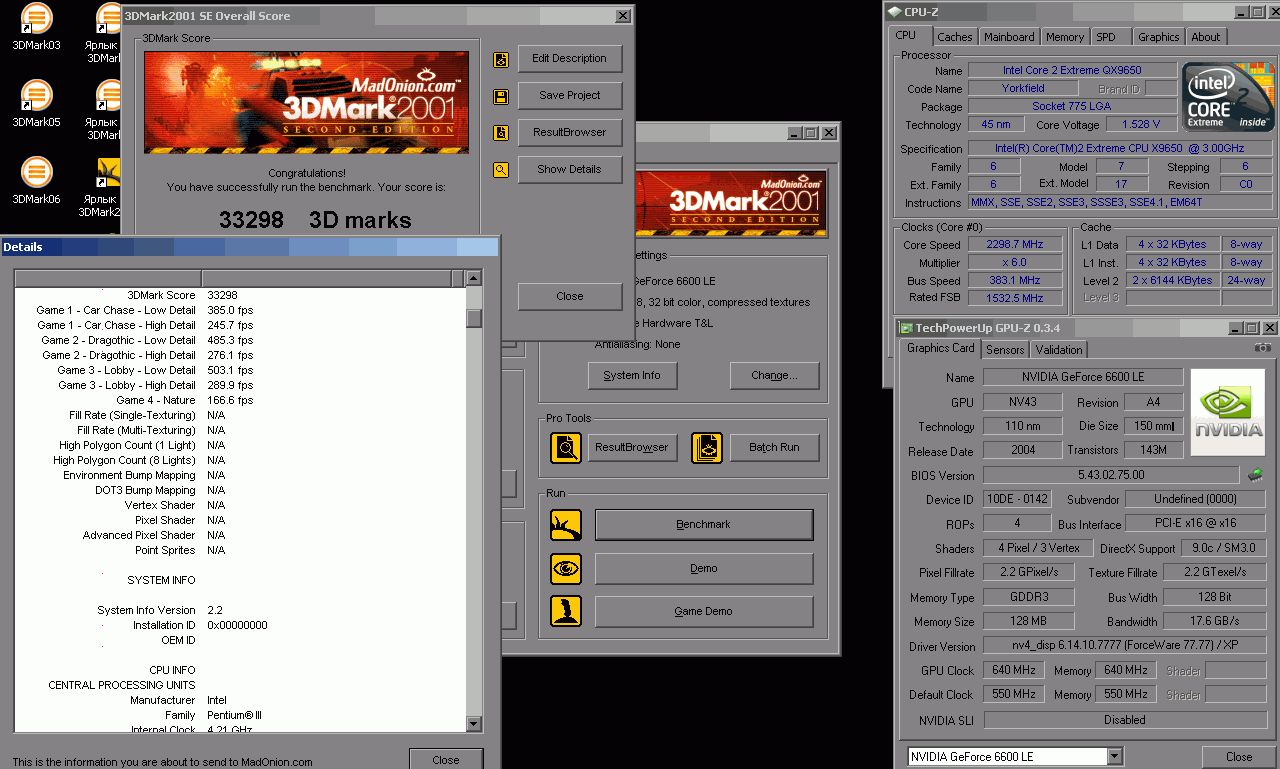Select the Graphics tab in CPU-Z
The image size is (1280, 769).
pyautogui.click(x=1158, y=37)
